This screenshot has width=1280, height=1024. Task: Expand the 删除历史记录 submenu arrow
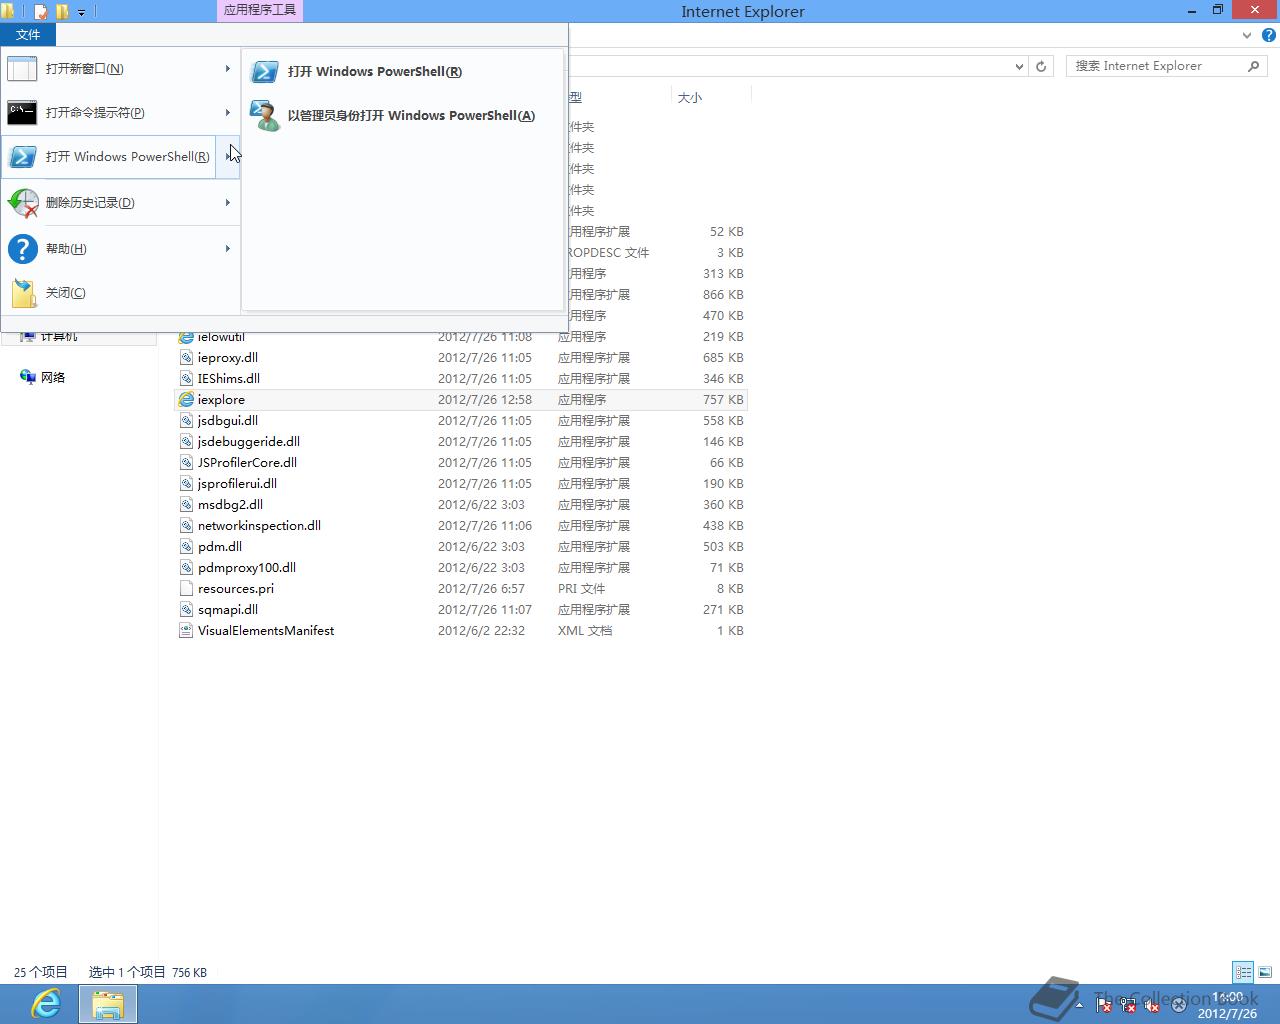tap(228, 203)
